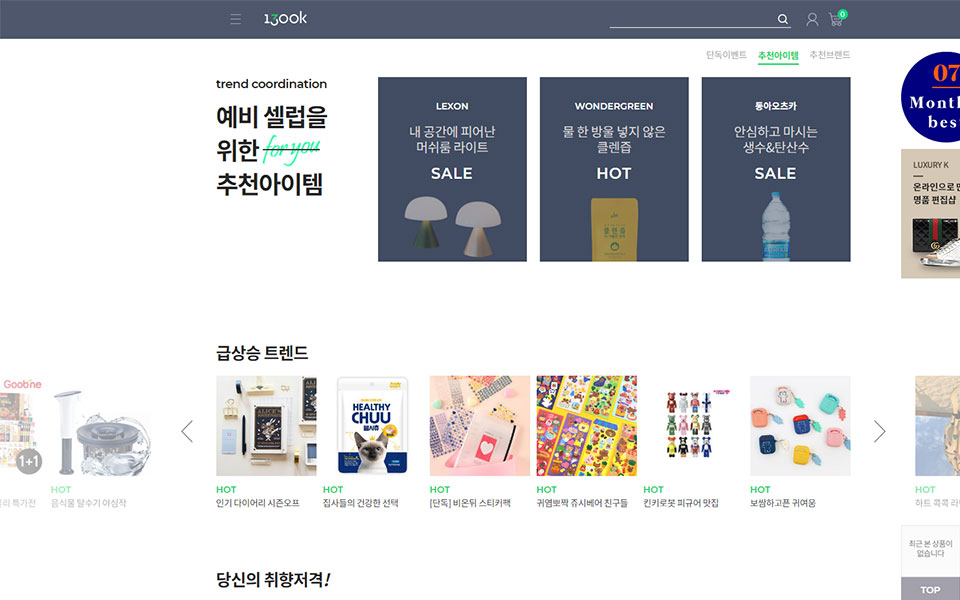
Task: Show previous trend items with left arrow
Action: pyautogui.click(x=187, y=431)
